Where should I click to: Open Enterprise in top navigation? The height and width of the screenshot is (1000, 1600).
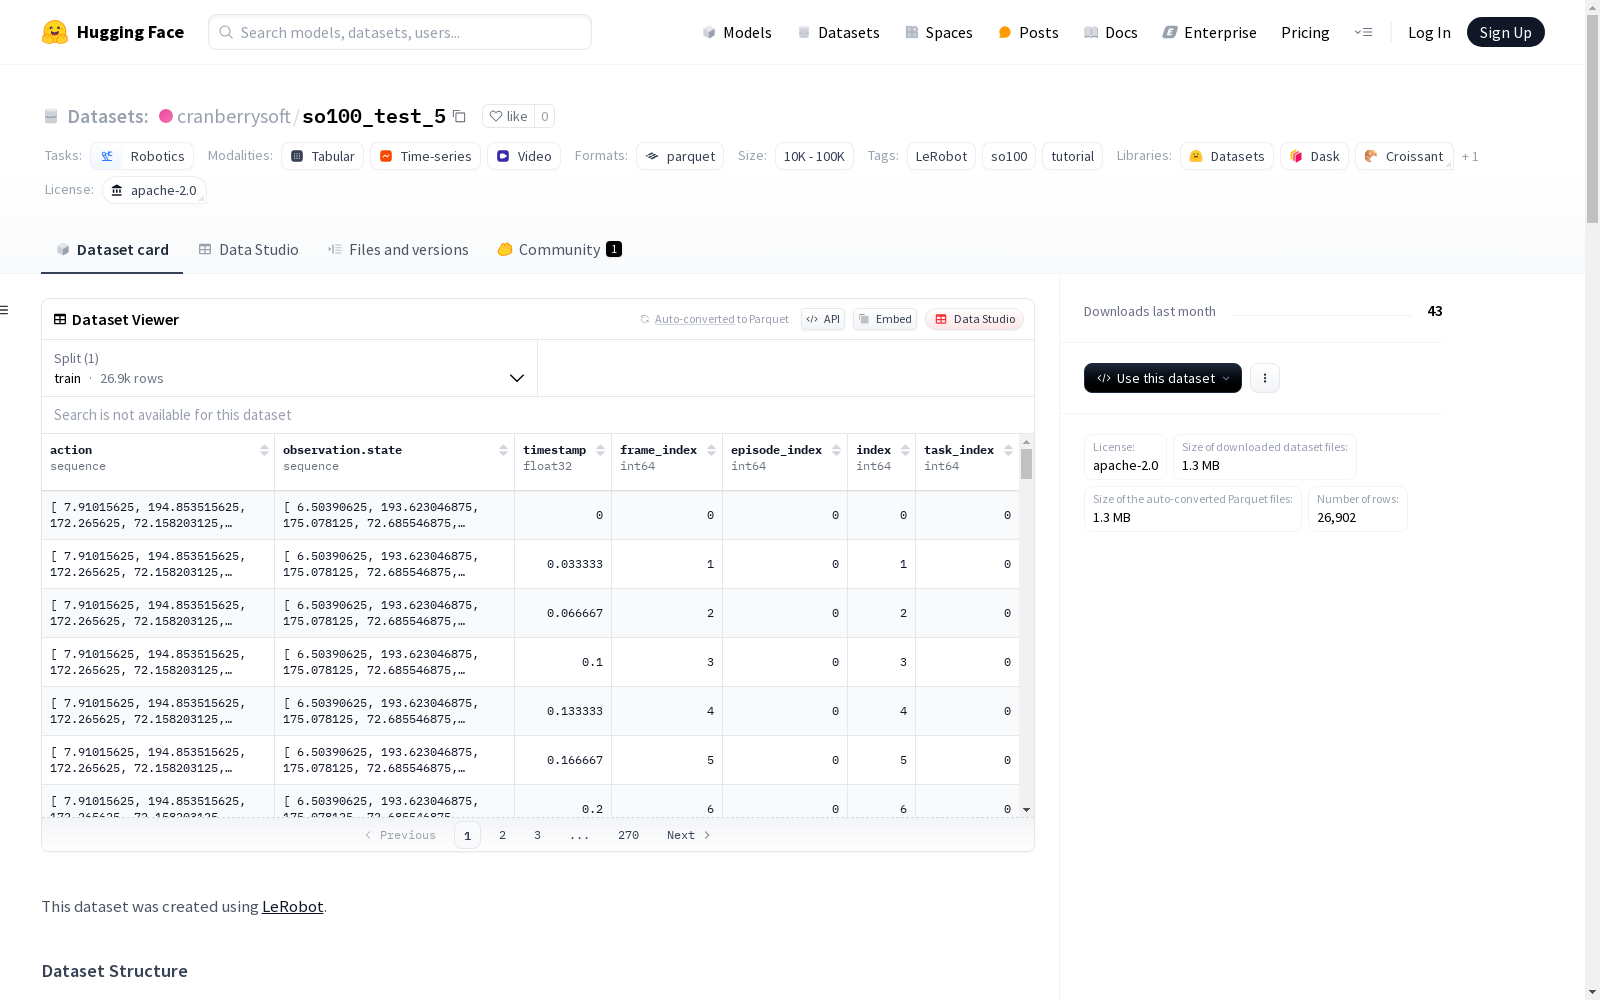(1209, 32)
